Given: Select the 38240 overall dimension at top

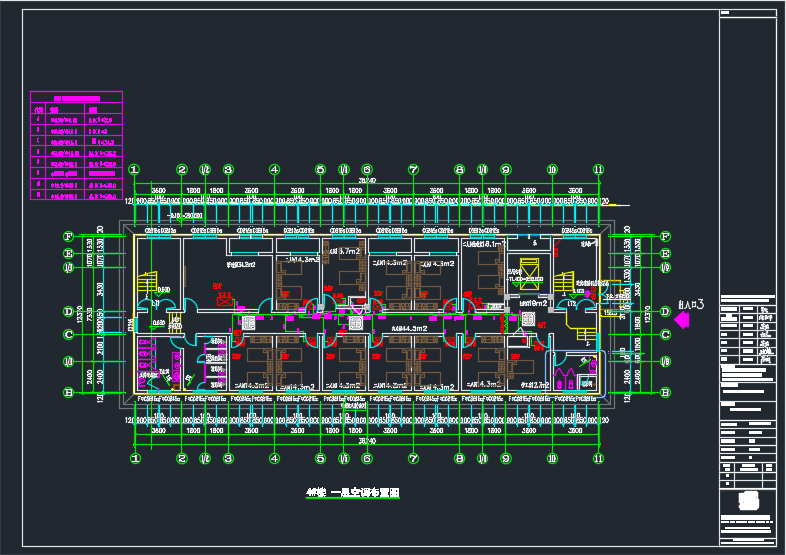Looking at the screenshot, I should point(367,181).
